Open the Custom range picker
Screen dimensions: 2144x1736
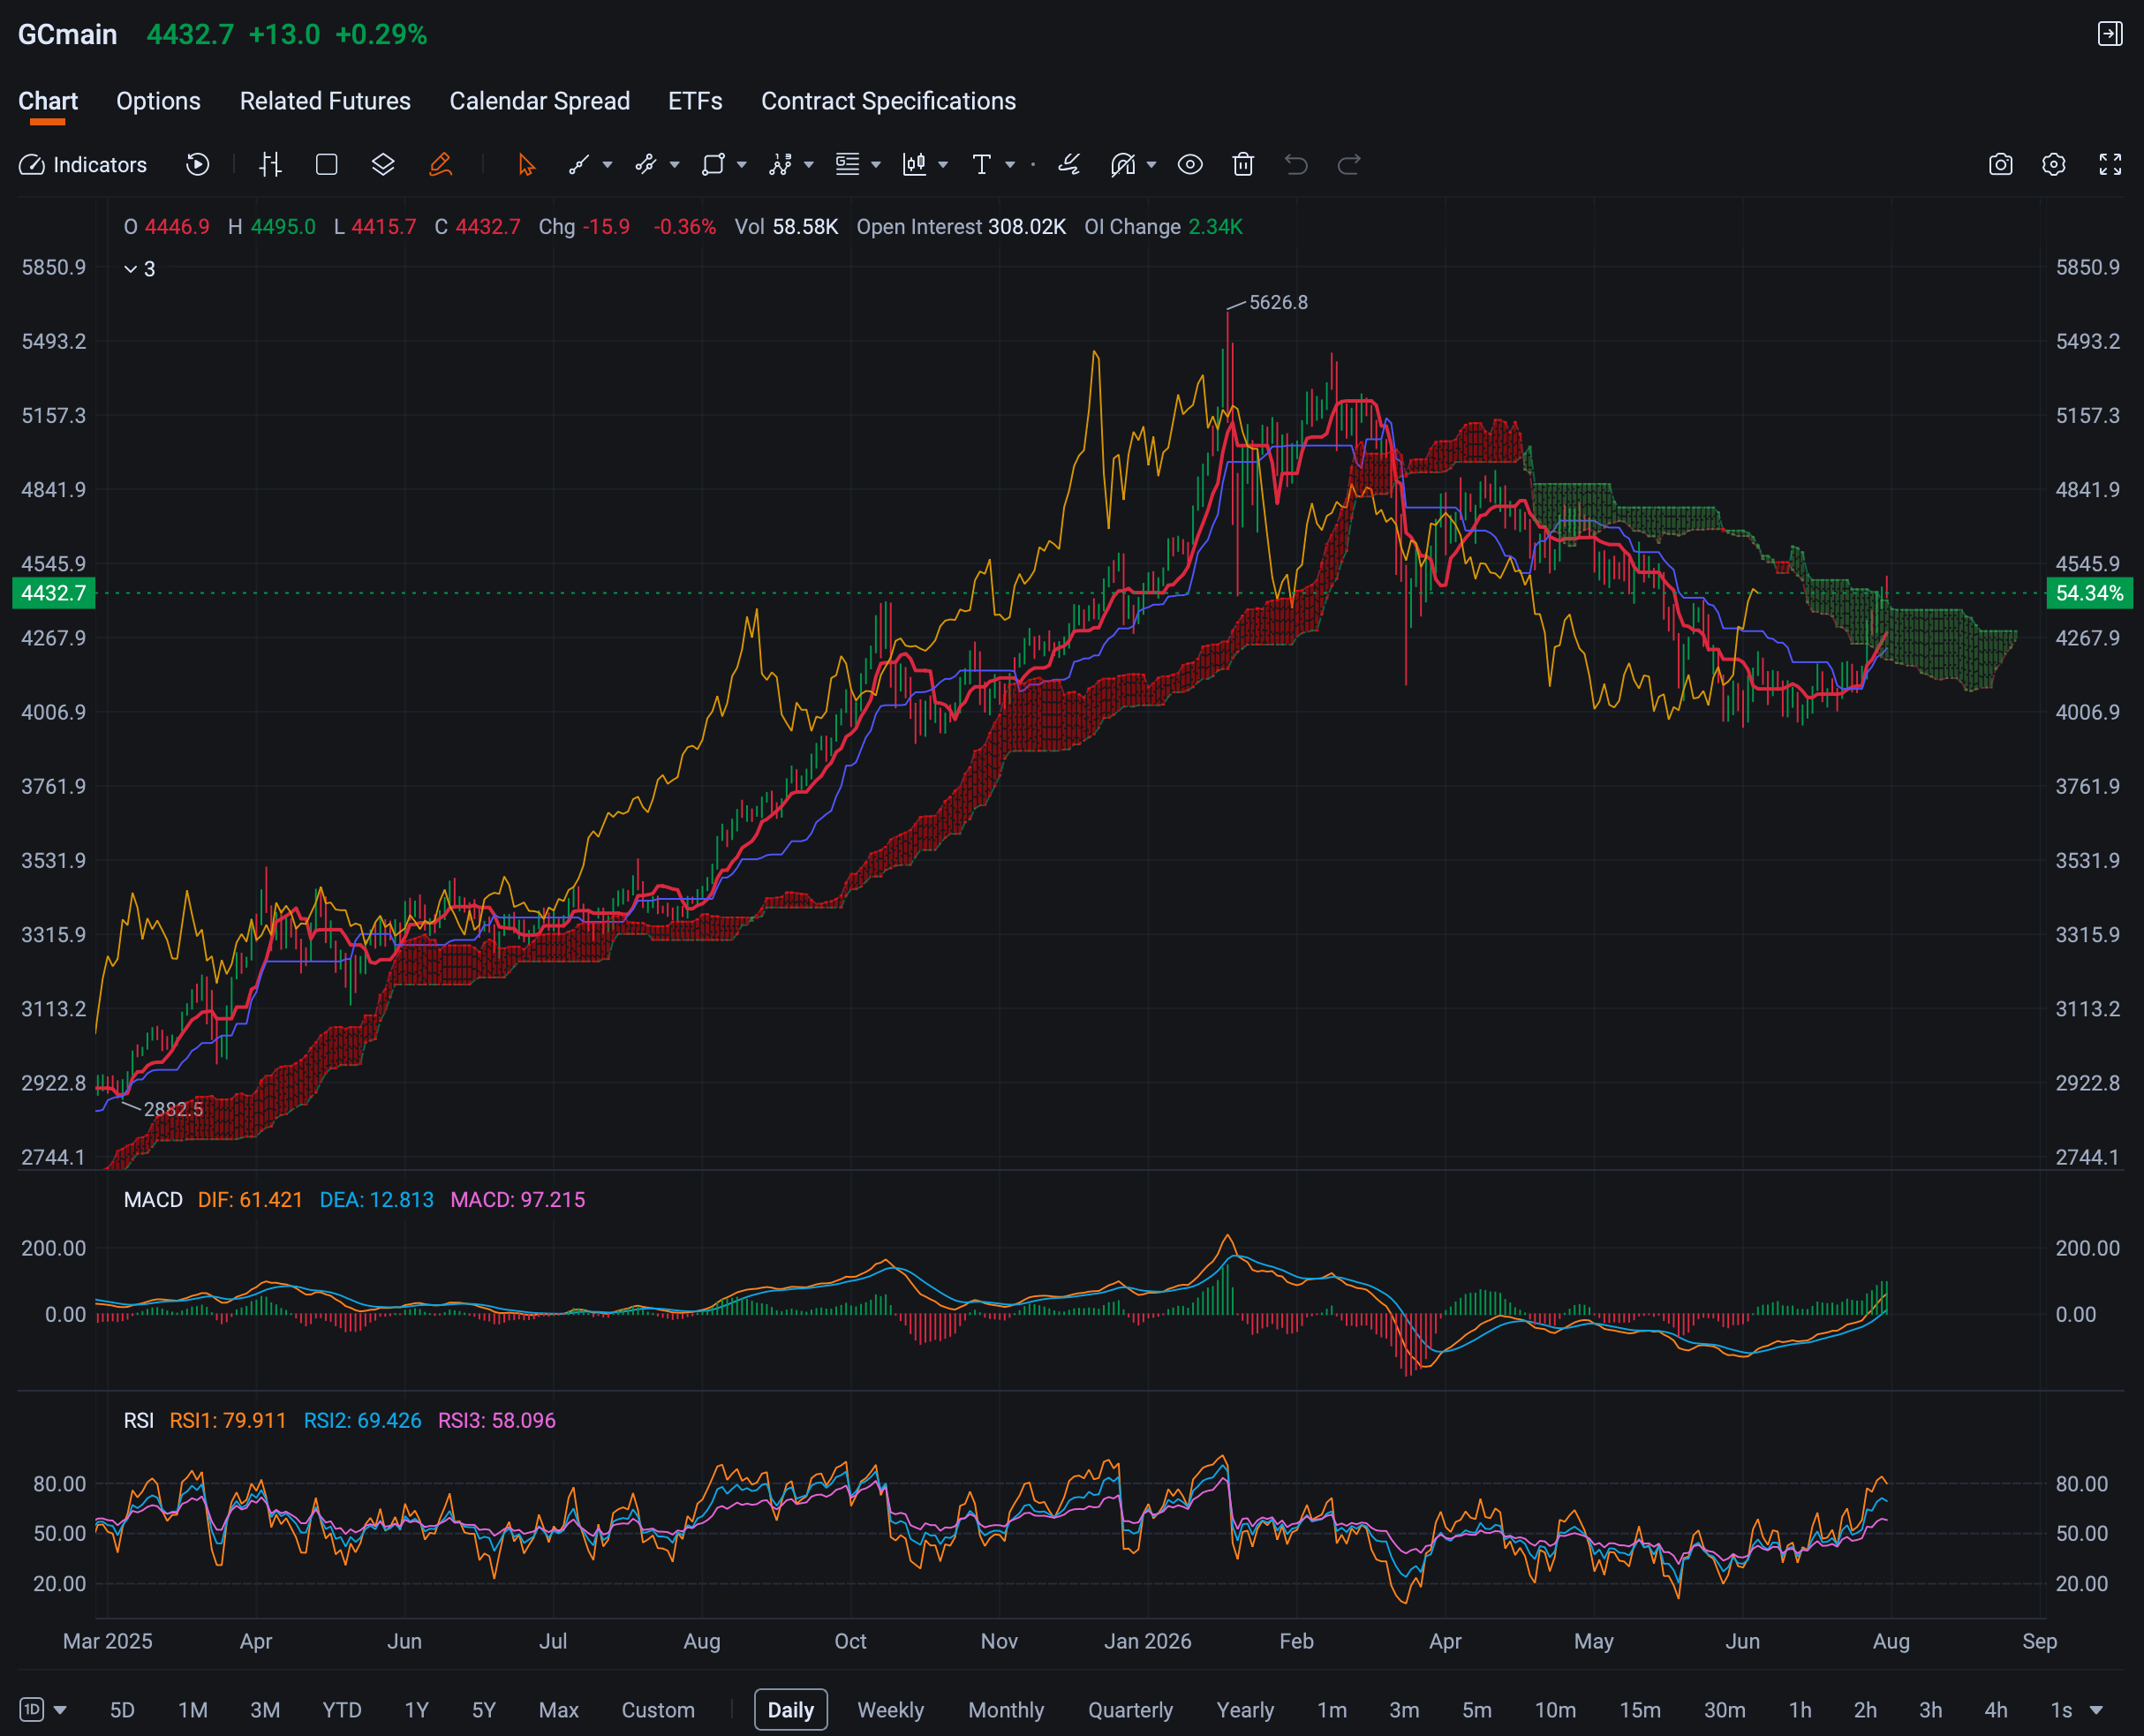click(x=658, y=1710)
